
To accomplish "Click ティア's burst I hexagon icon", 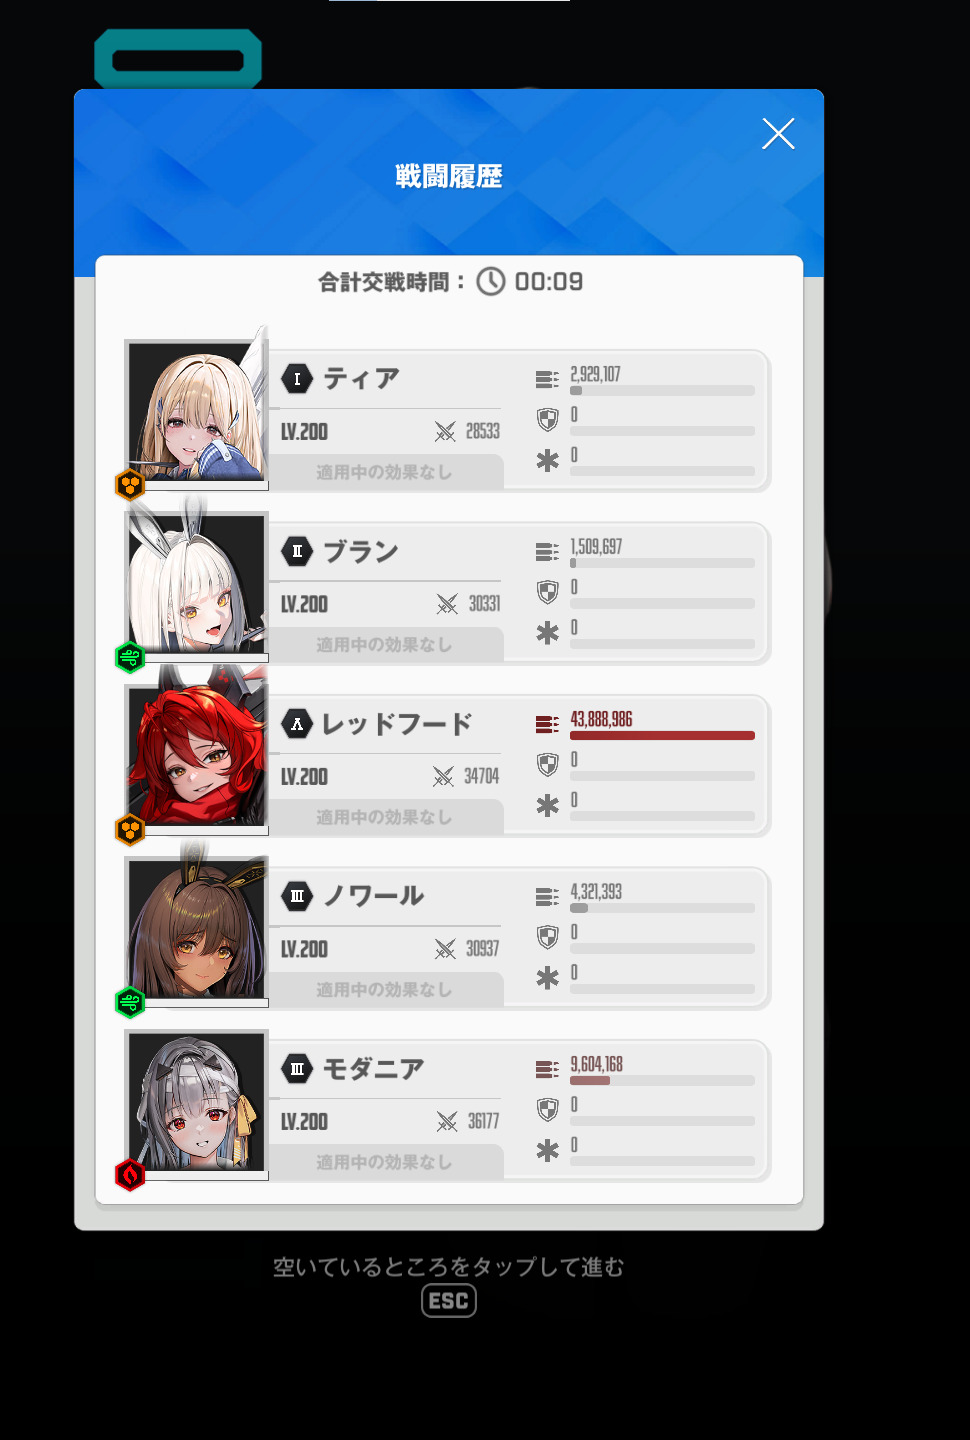I will pos(297,379).
